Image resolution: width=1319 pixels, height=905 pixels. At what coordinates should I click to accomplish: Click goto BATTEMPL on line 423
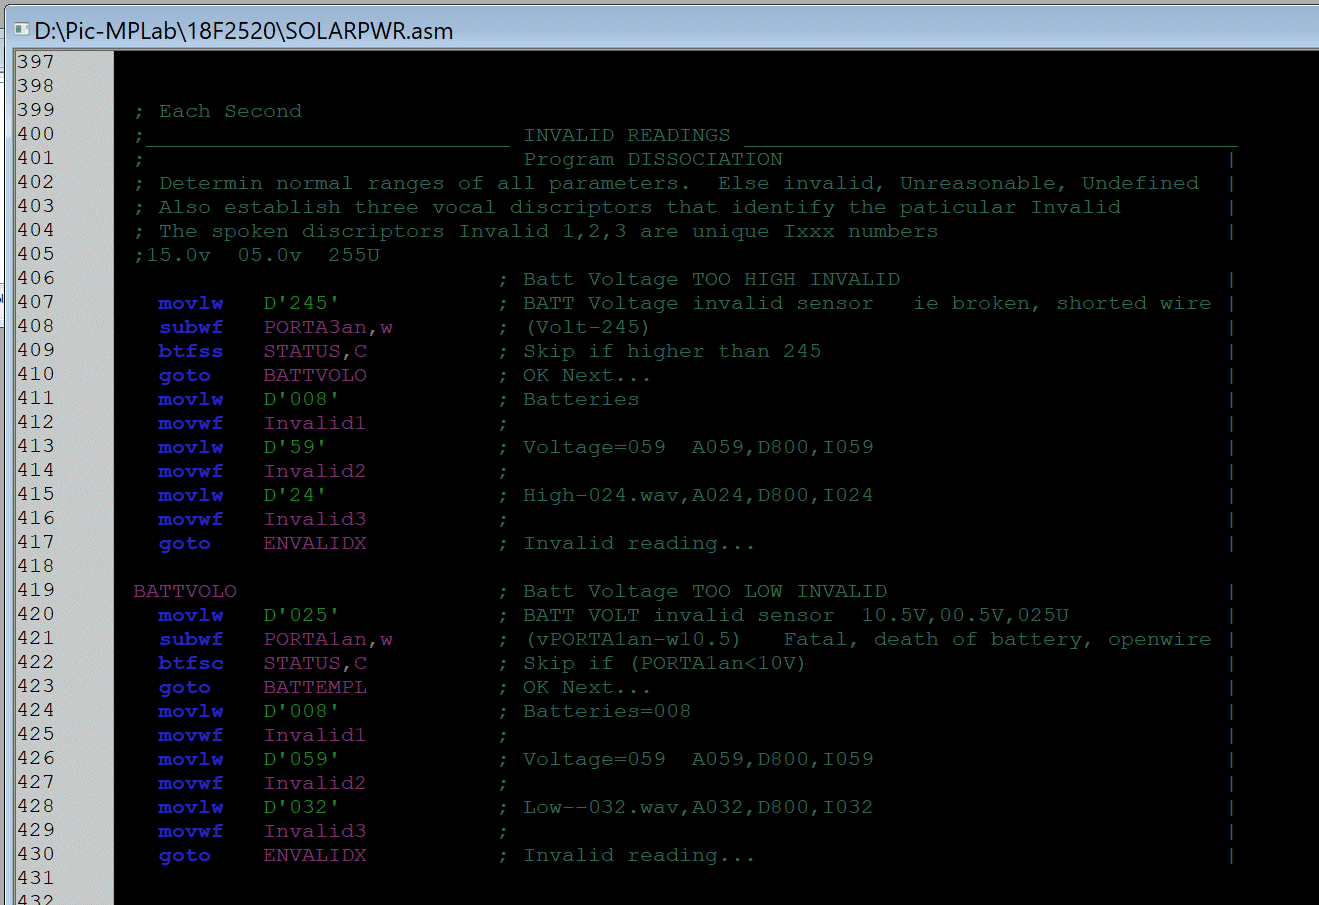[x=260, y=687]
